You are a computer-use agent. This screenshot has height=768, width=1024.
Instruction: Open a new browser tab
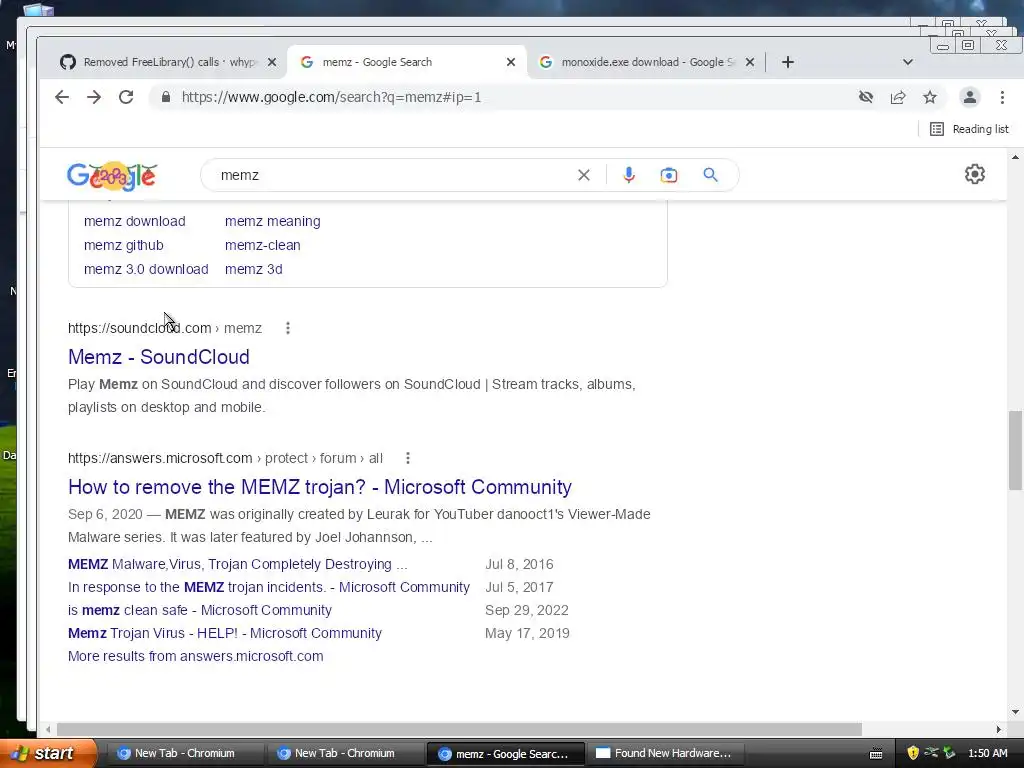(788, 62)
